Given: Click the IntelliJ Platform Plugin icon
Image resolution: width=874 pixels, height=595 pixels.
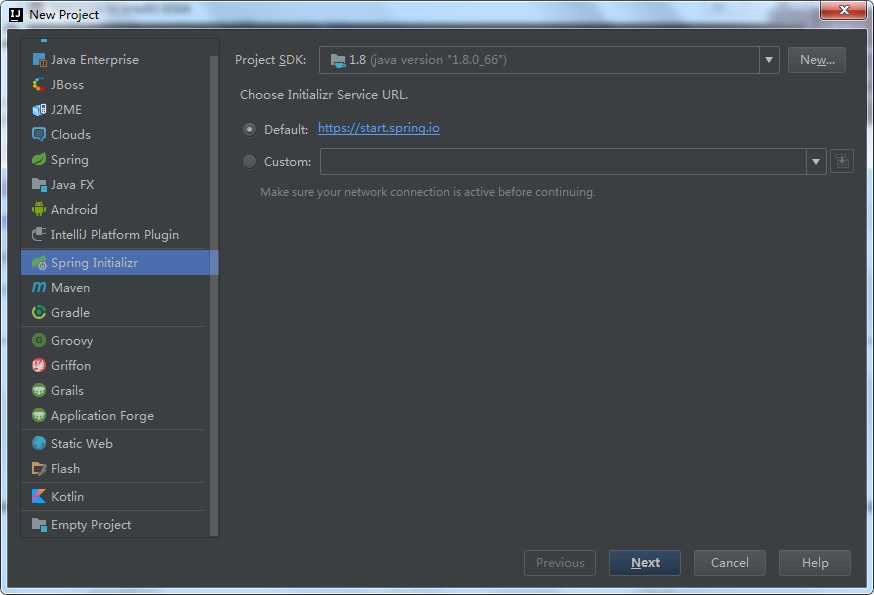Looking at the screenshot, I should (39, 234).
